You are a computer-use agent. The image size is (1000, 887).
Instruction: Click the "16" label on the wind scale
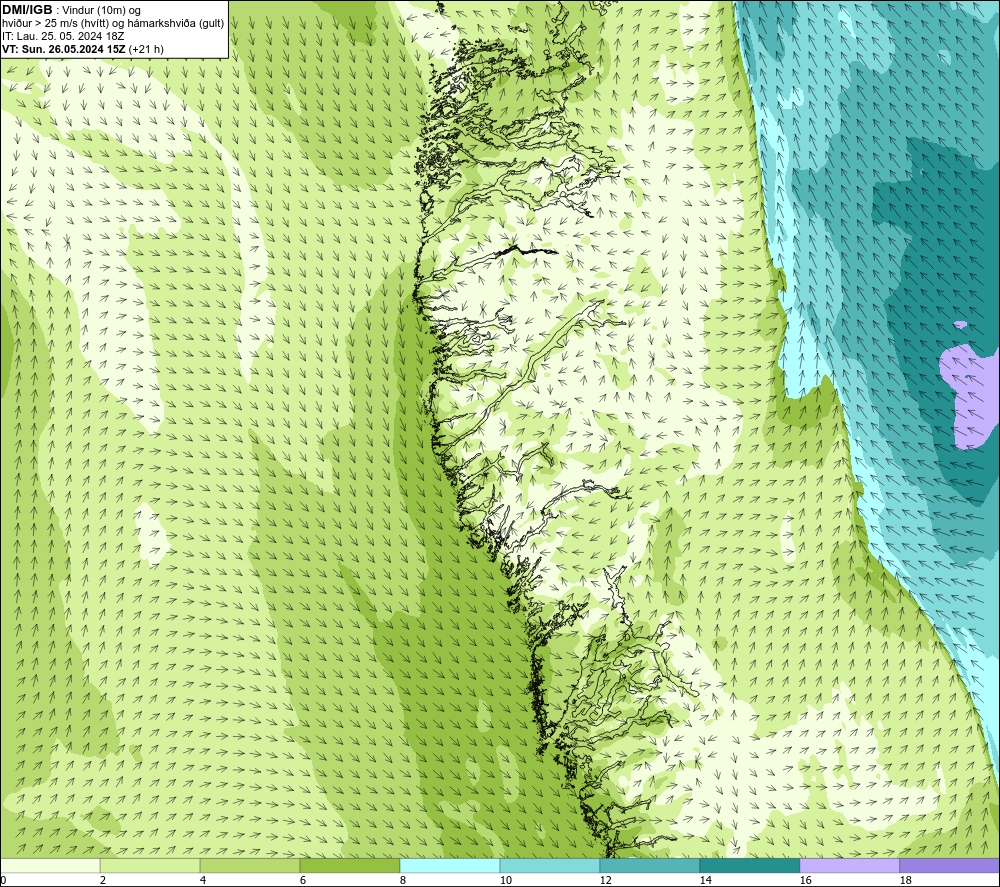pos(805,880)
